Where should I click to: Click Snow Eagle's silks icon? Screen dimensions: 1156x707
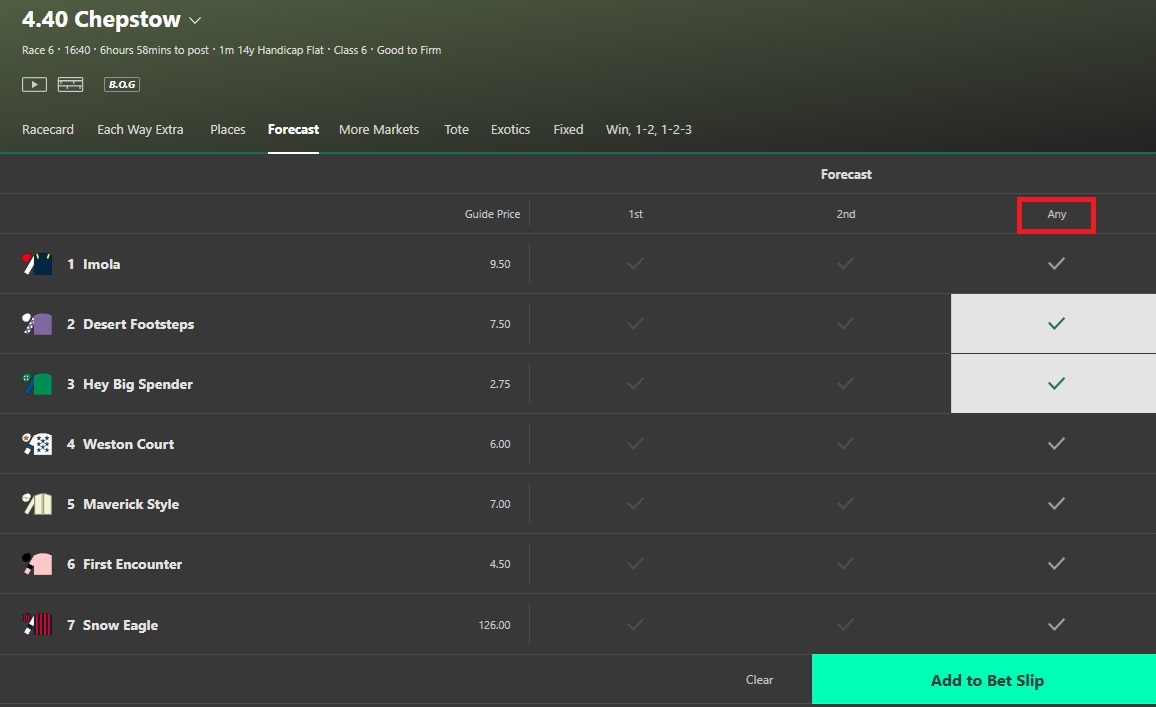tap(36, 624)
